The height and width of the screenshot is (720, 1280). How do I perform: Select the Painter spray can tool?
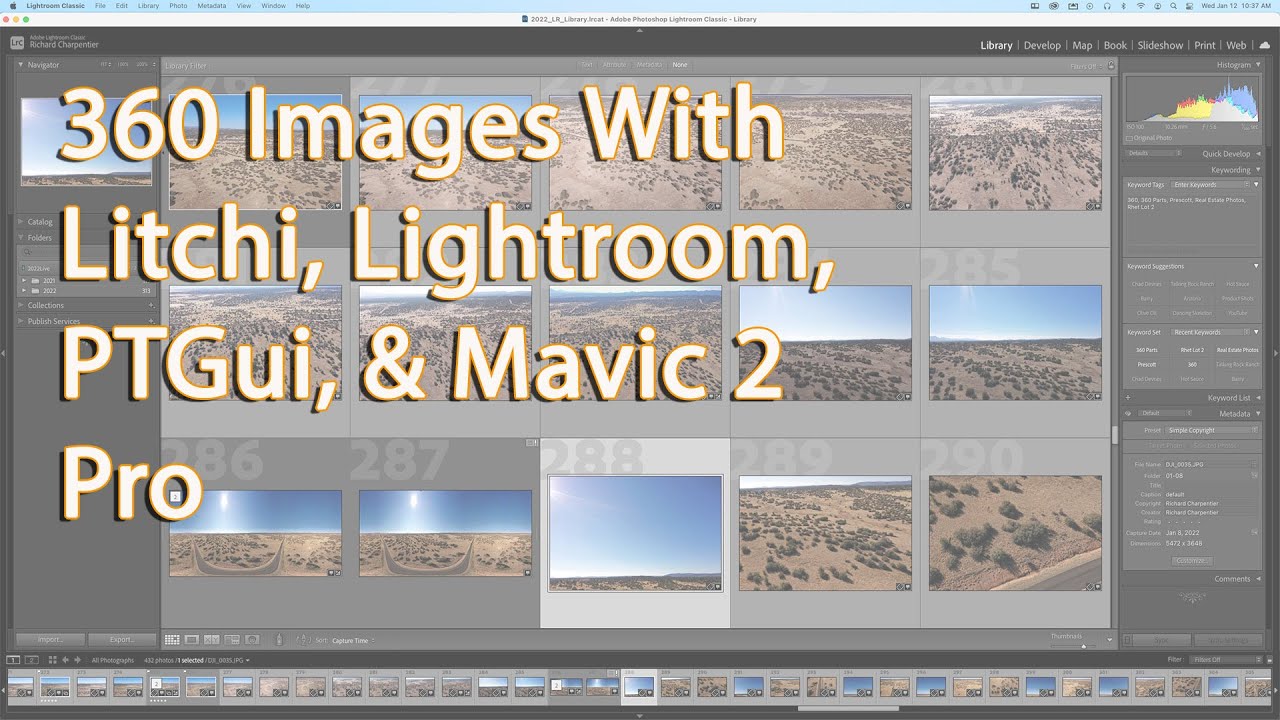click(279, 640)
